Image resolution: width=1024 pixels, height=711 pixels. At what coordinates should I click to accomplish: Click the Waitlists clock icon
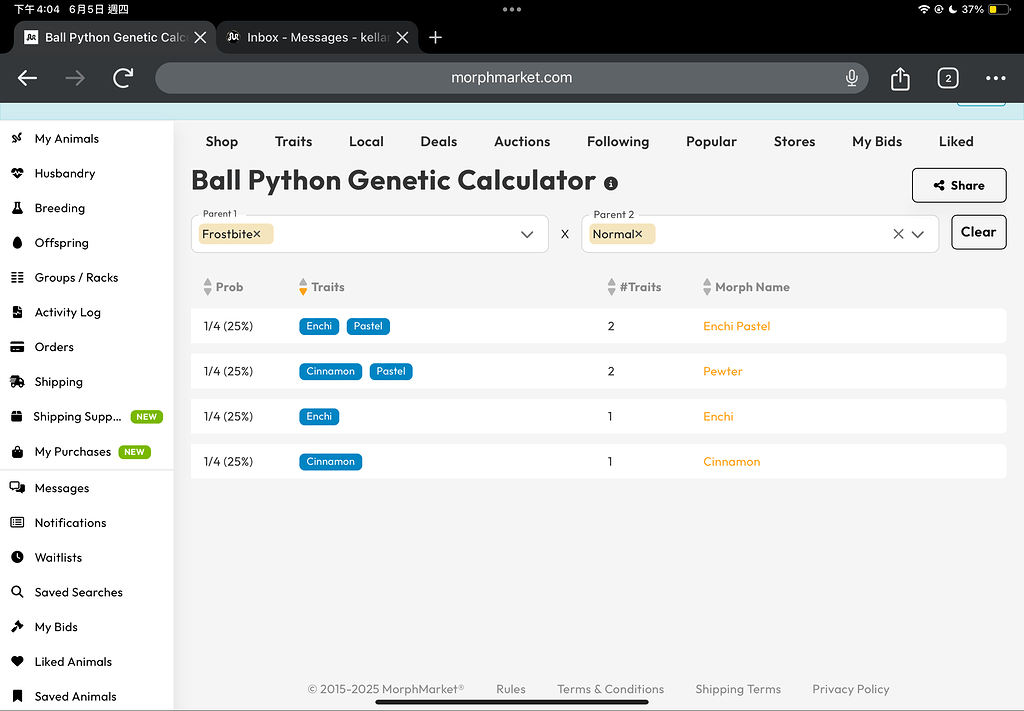pos(17,557)
